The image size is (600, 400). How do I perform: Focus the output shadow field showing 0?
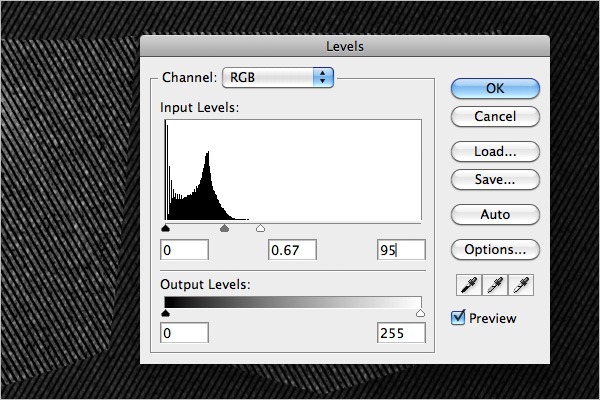point(184,333)
